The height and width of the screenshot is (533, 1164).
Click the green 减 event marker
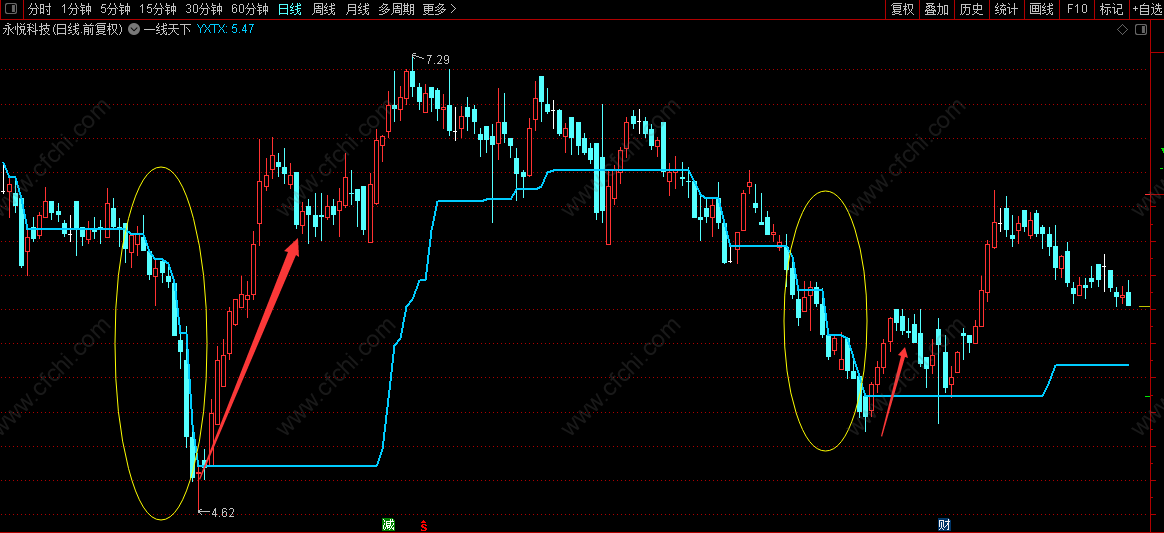pos(388,525)
